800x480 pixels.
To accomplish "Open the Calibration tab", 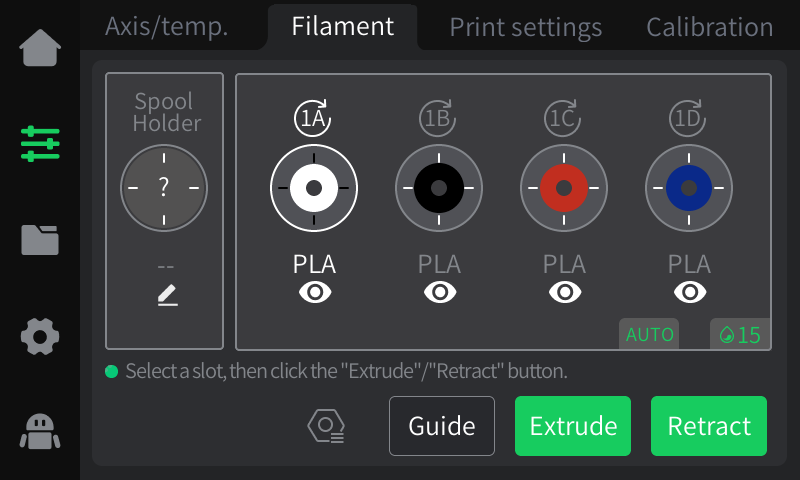I will coord(709,27).
